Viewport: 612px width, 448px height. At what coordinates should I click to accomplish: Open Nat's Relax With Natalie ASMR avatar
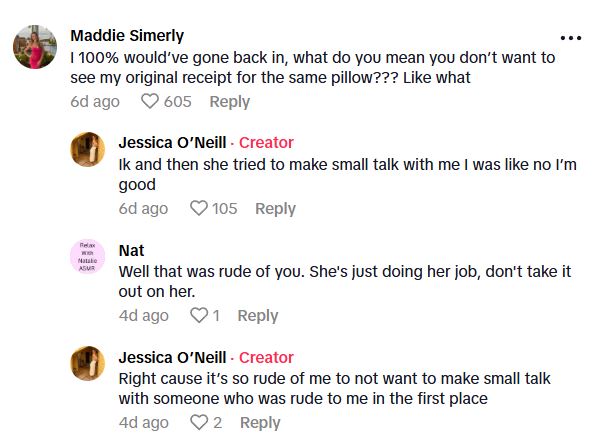88,255
